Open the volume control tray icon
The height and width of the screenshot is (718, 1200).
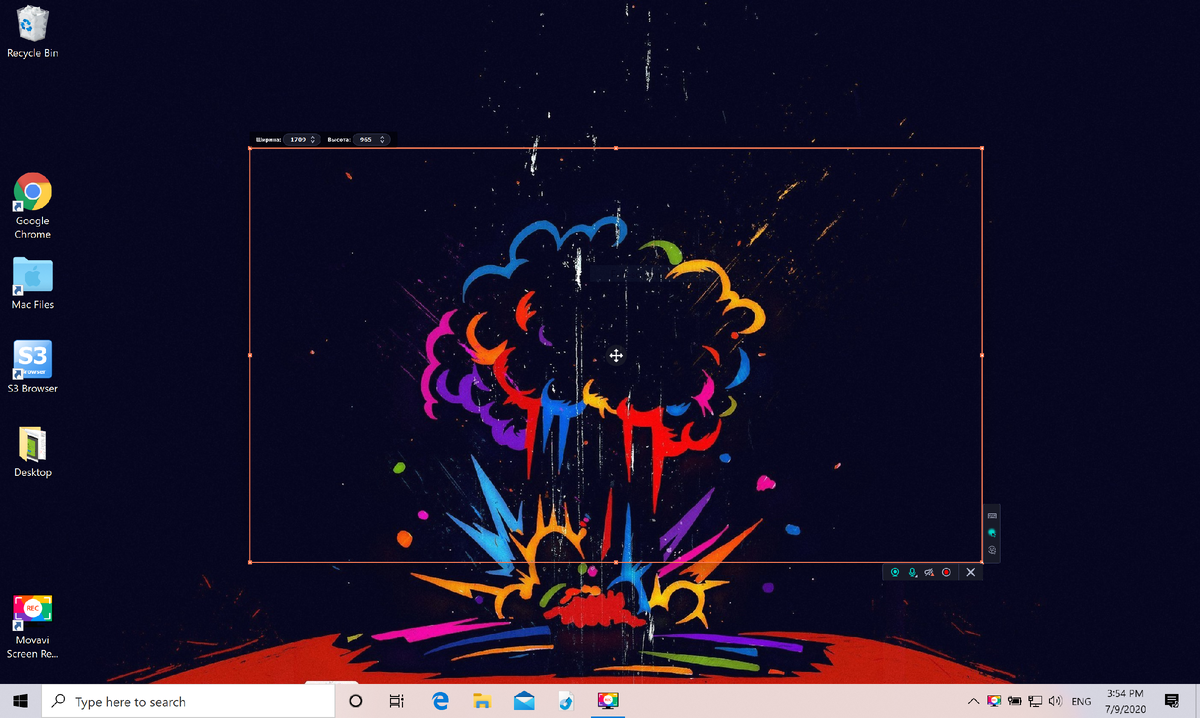point(1055,702)
